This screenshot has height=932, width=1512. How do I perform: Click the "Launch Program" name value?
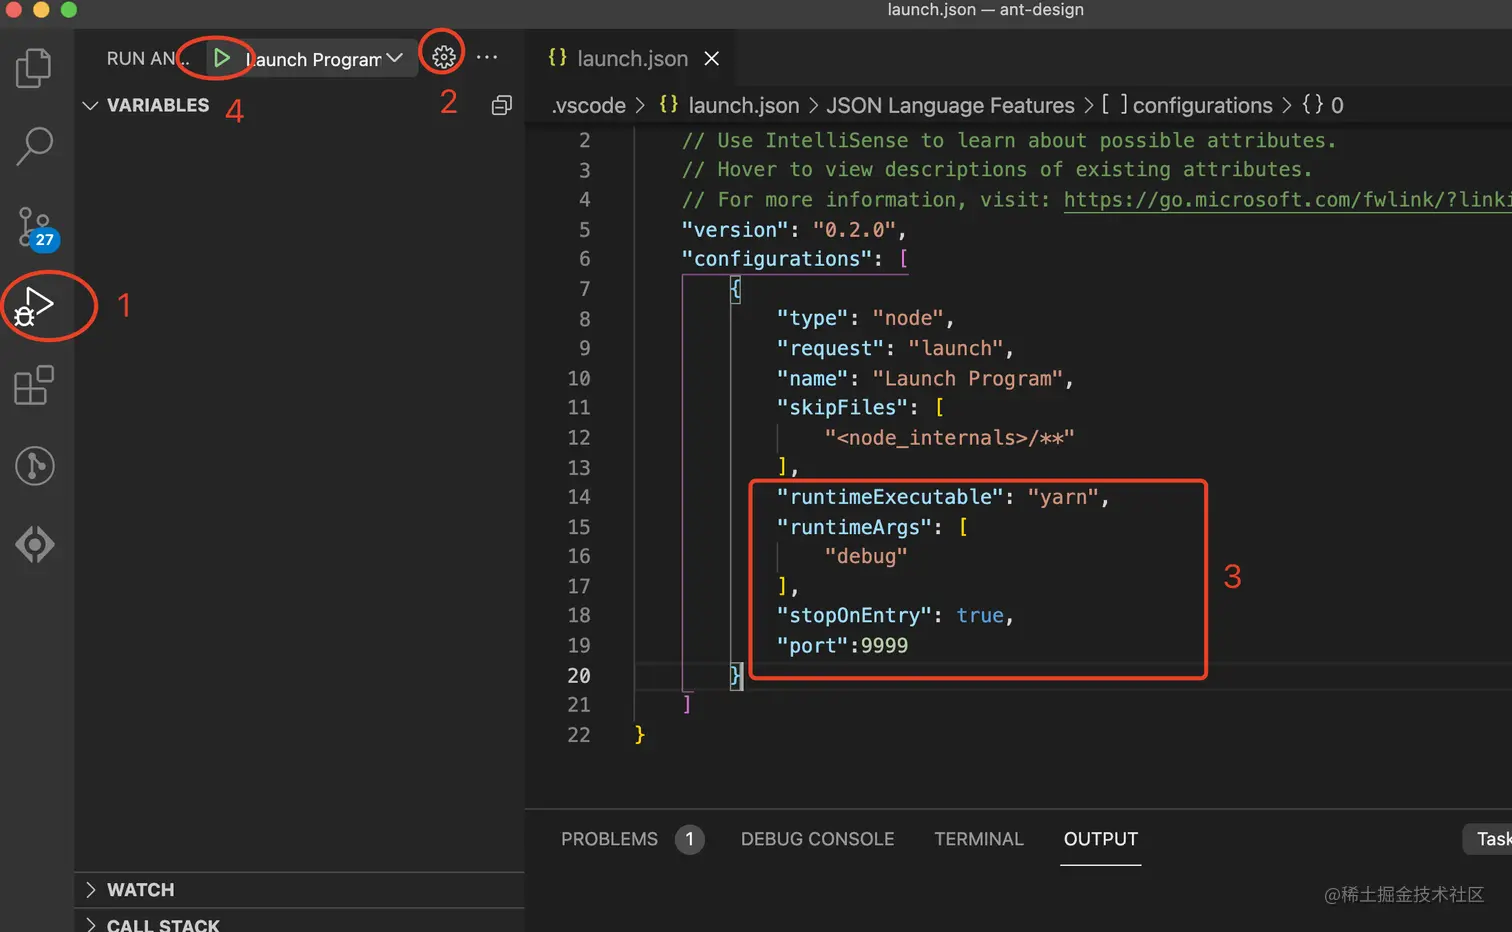pyautogui.click(x=967, y=379)
